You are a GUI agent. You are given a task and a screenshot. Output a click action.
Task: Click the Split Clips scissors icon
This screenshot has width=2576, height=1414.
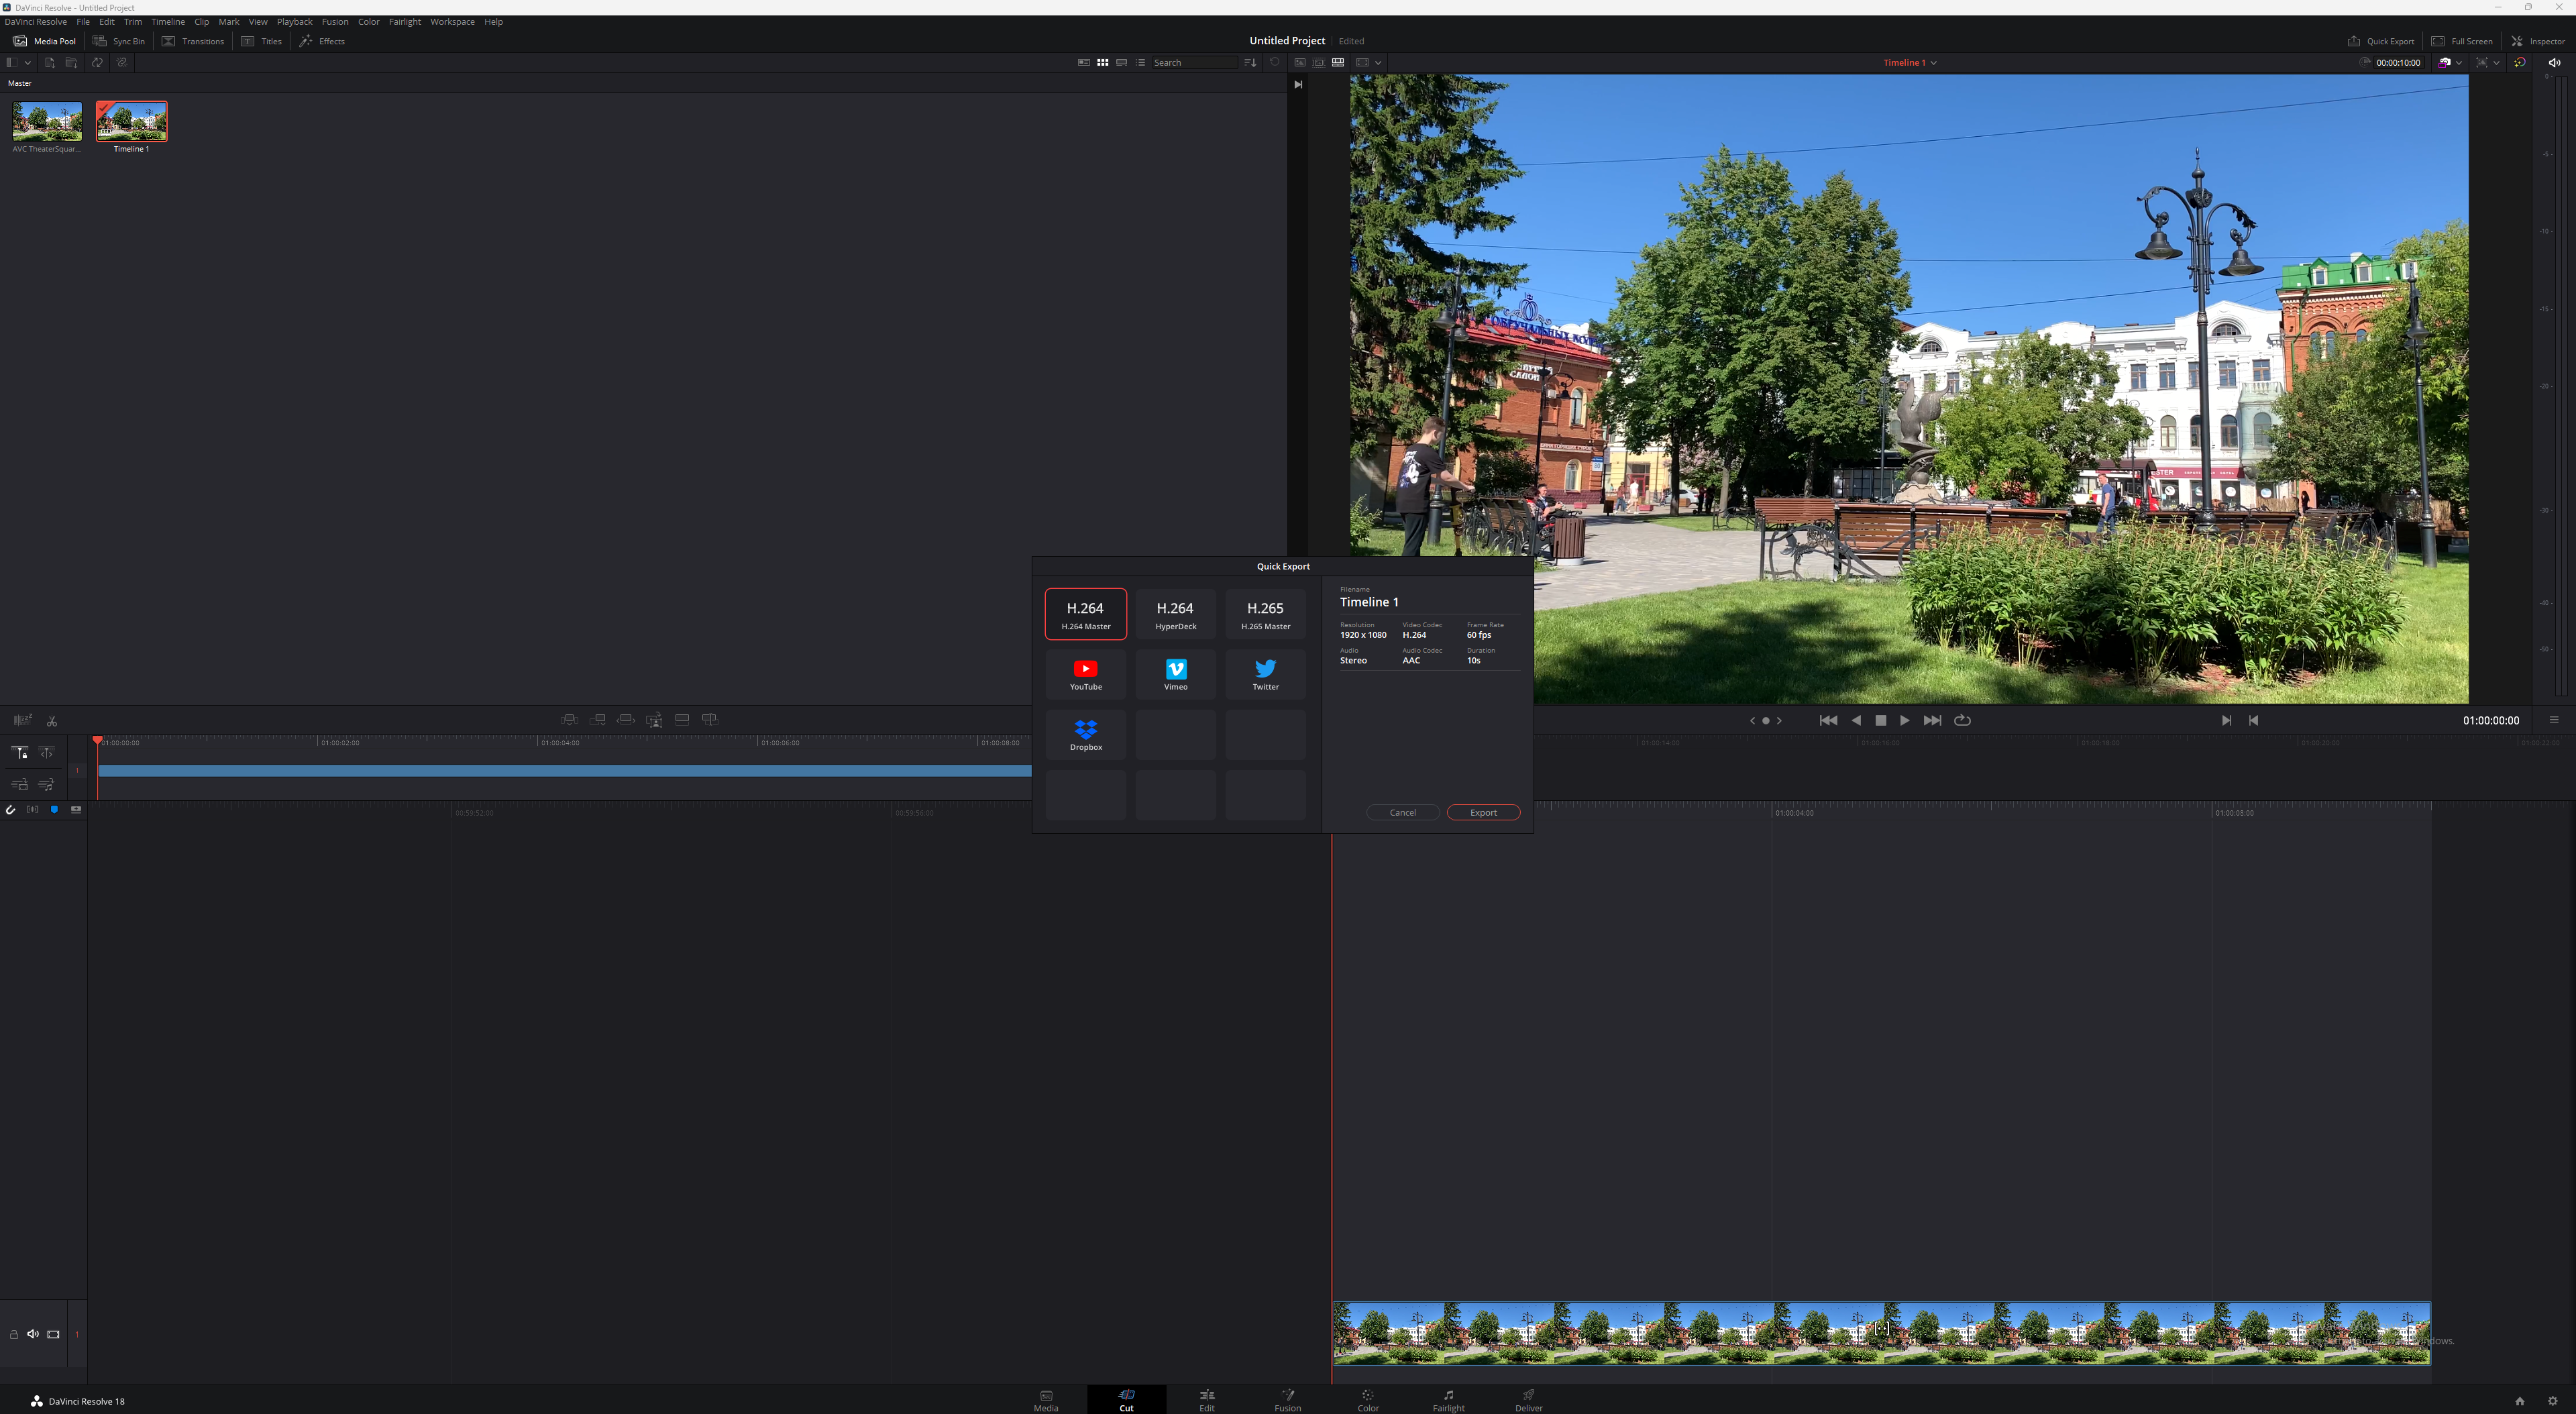tap(52, 720)
